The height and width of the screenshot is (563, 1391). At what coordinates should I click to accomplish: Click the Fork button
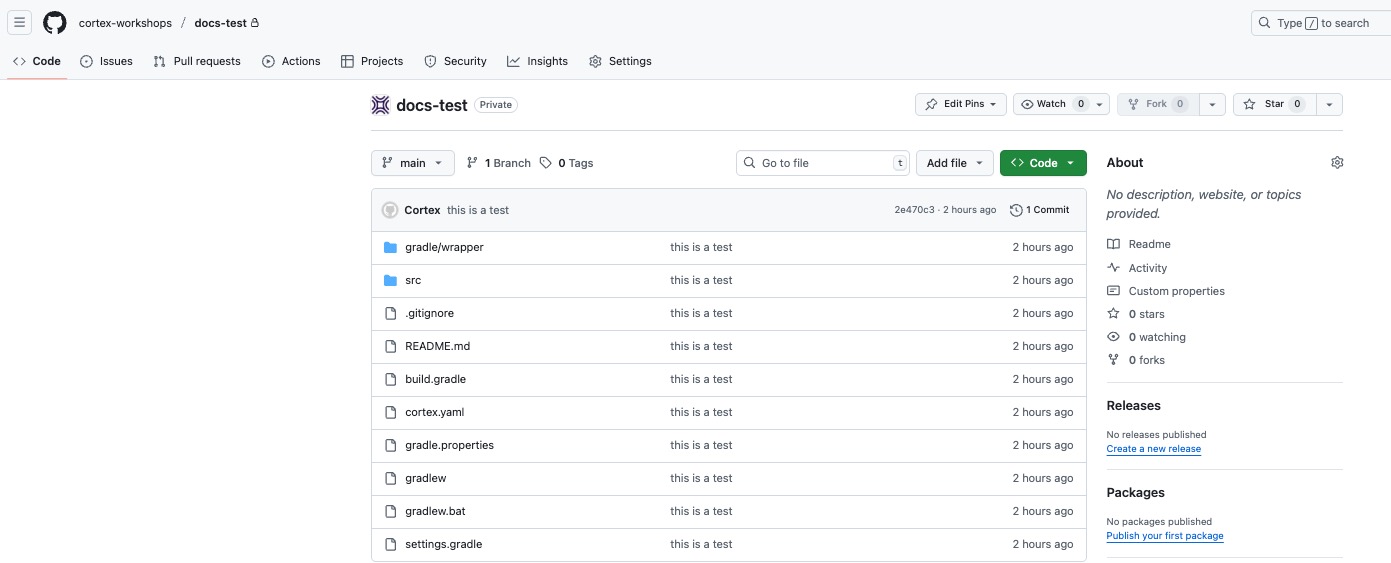tap(1158, 104)
